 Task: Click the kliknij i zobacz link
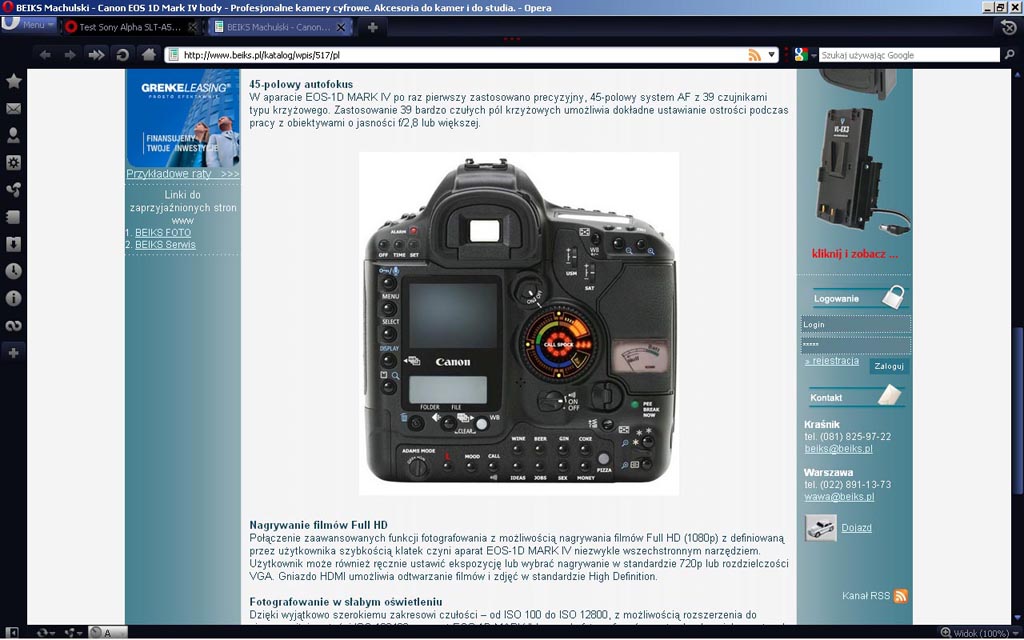855,254
